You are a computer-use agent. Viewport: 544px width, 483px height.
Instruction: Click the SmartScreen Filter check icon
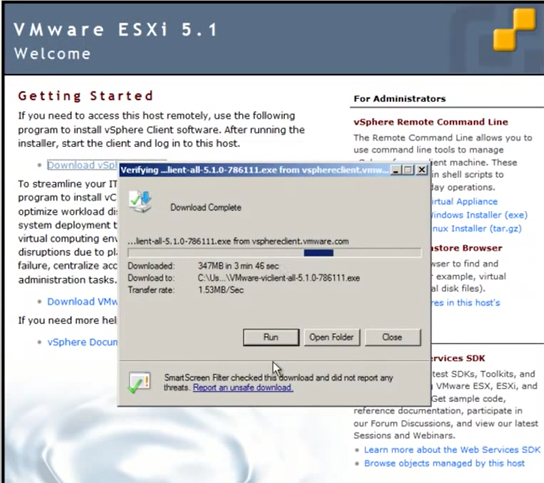pyautogui.click(x=139, y=382)
